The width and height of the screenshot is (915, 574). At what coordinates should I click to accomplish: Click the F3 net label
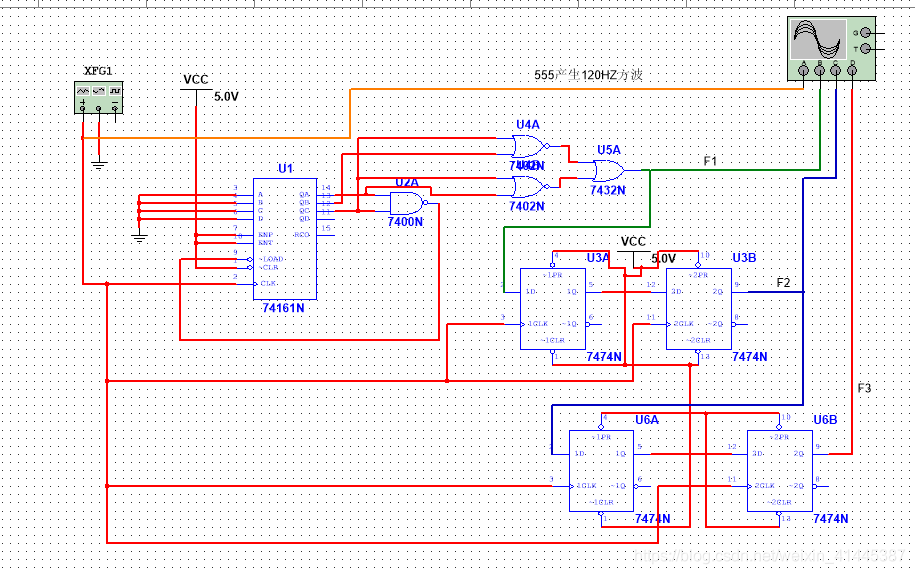click(864, 387)
